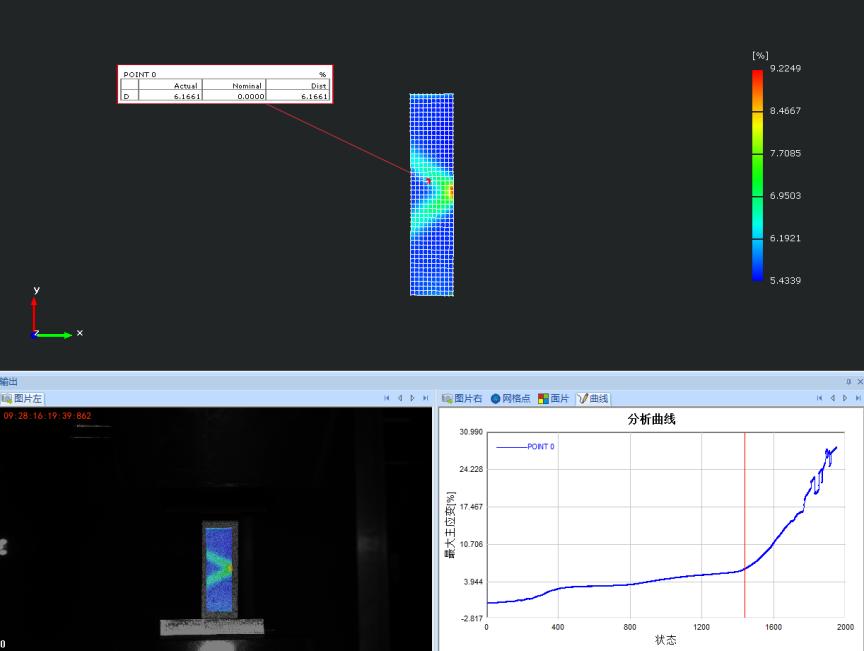Image resolution: width=864 pixels, height=651 pixels.
Task: Click first-tab arrow in curve panel
Action: (820, 398)
